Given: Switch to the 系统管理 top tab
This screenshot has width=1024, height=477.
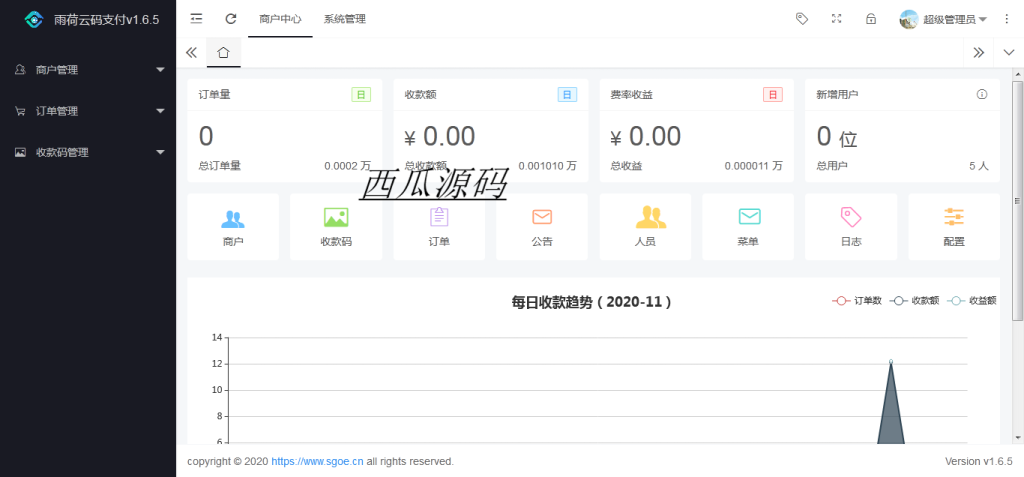Looking at the screenshot, I should 345,19.
